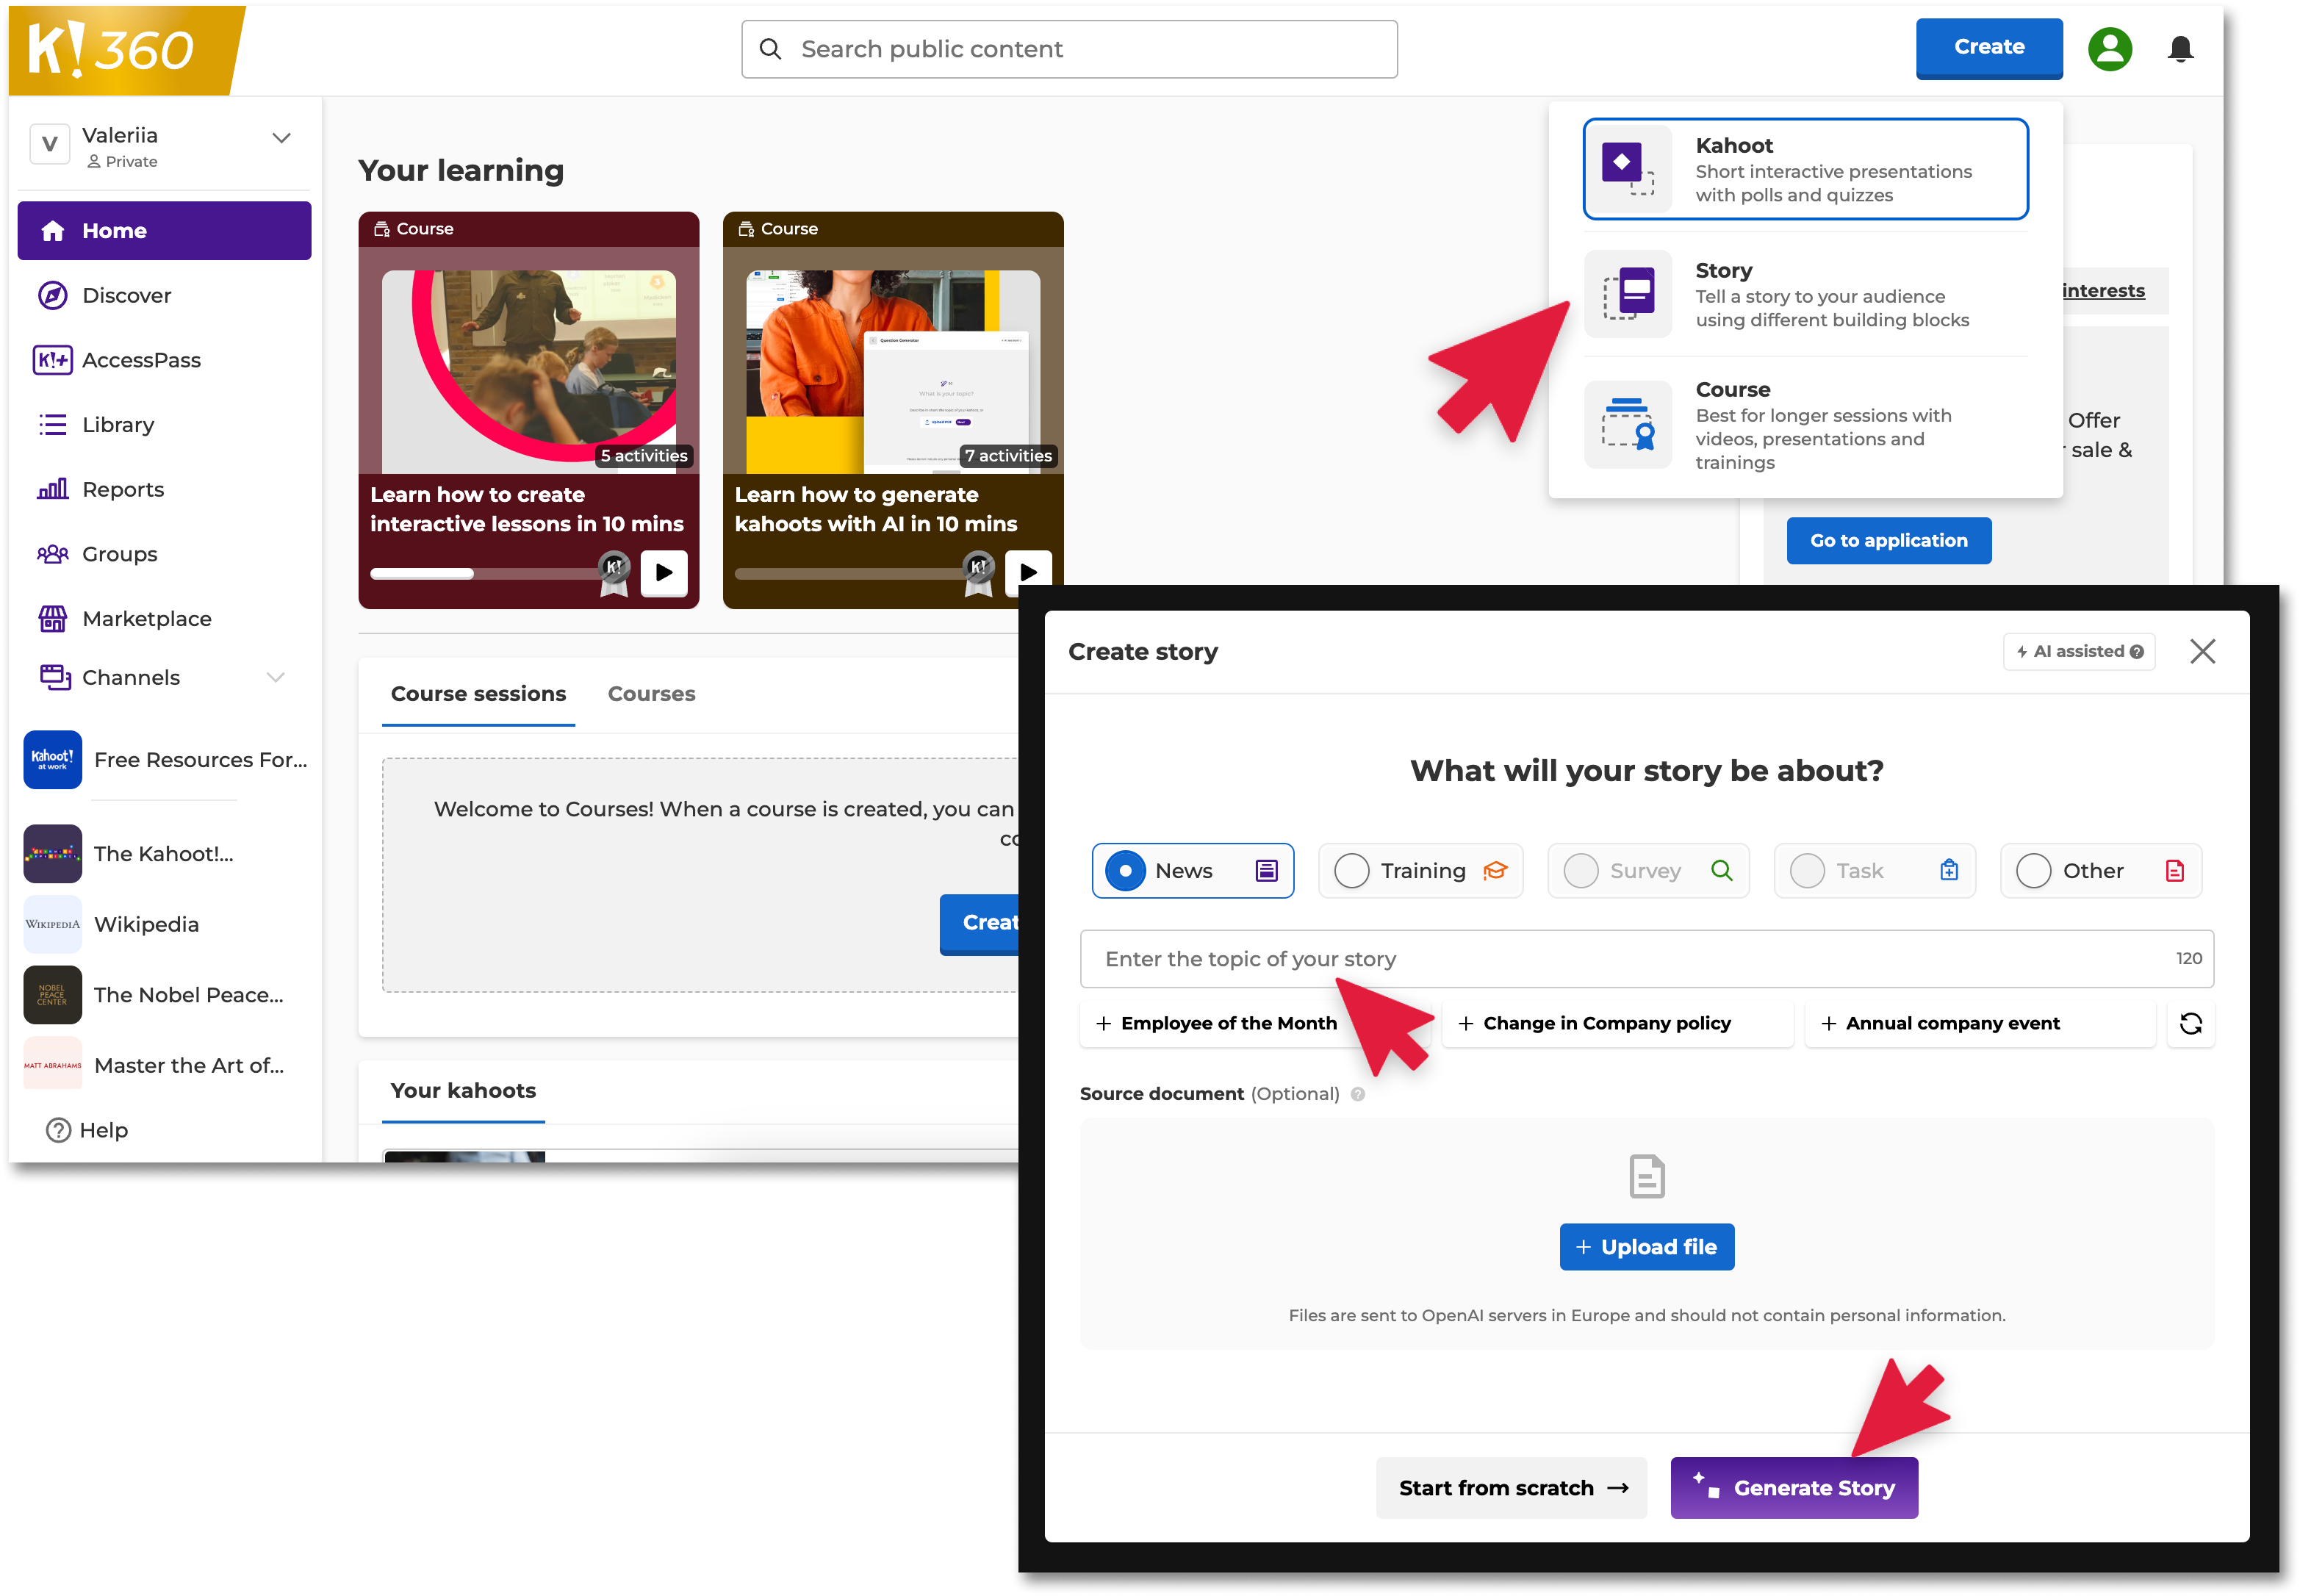Open the notifications bell
Image resolution: width=2300 pixels, height=1596 pixels.
click(x=2180, y=49)
